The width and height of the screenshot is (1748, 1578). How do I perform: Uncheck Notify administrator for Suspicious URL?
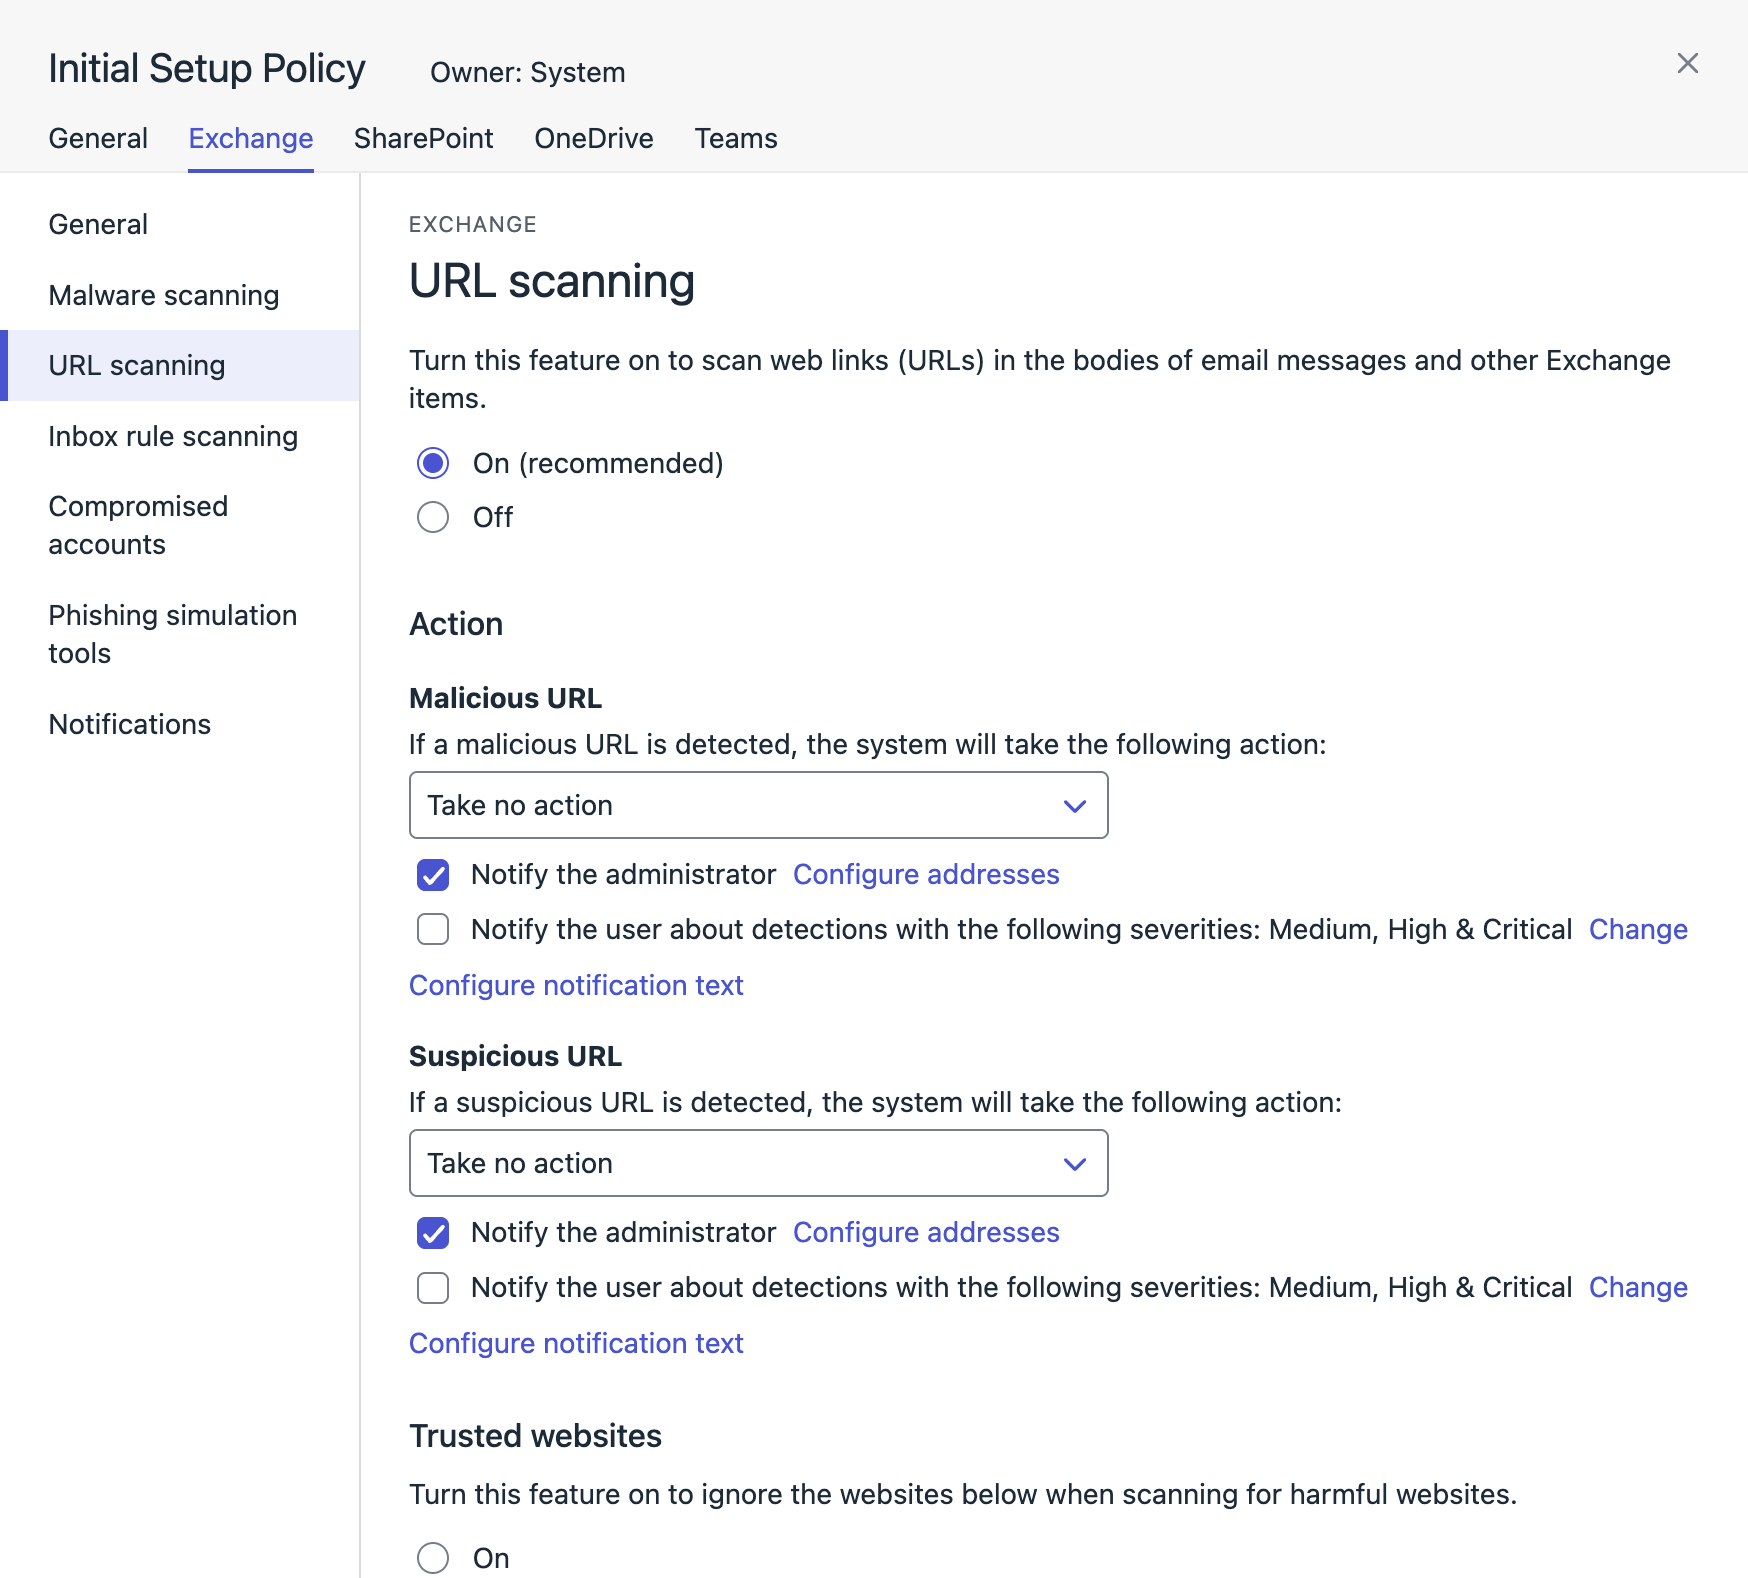coord(433,1233)
